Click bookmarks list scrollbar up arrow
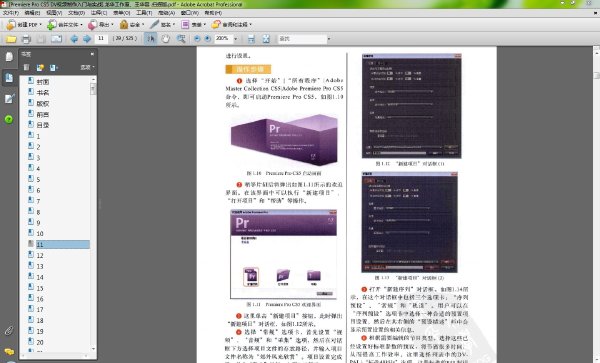This screenshot has height=363, width=600. point(93,79)
